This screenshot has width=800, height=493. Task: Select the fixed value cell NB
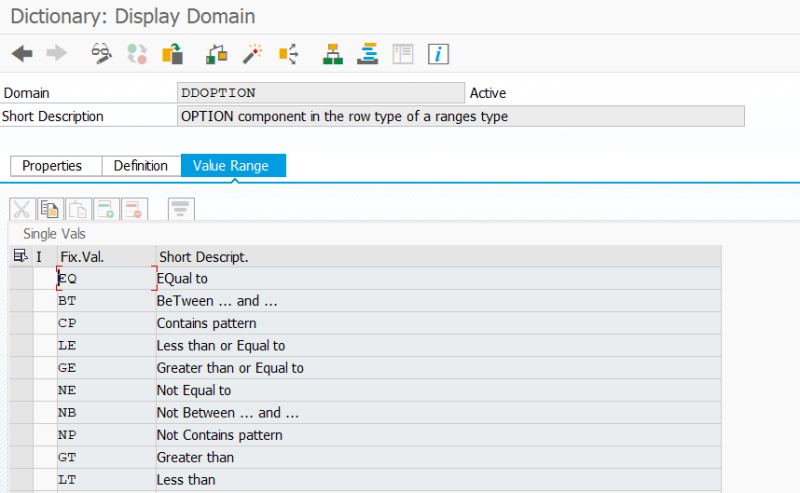tap(107, 413)
